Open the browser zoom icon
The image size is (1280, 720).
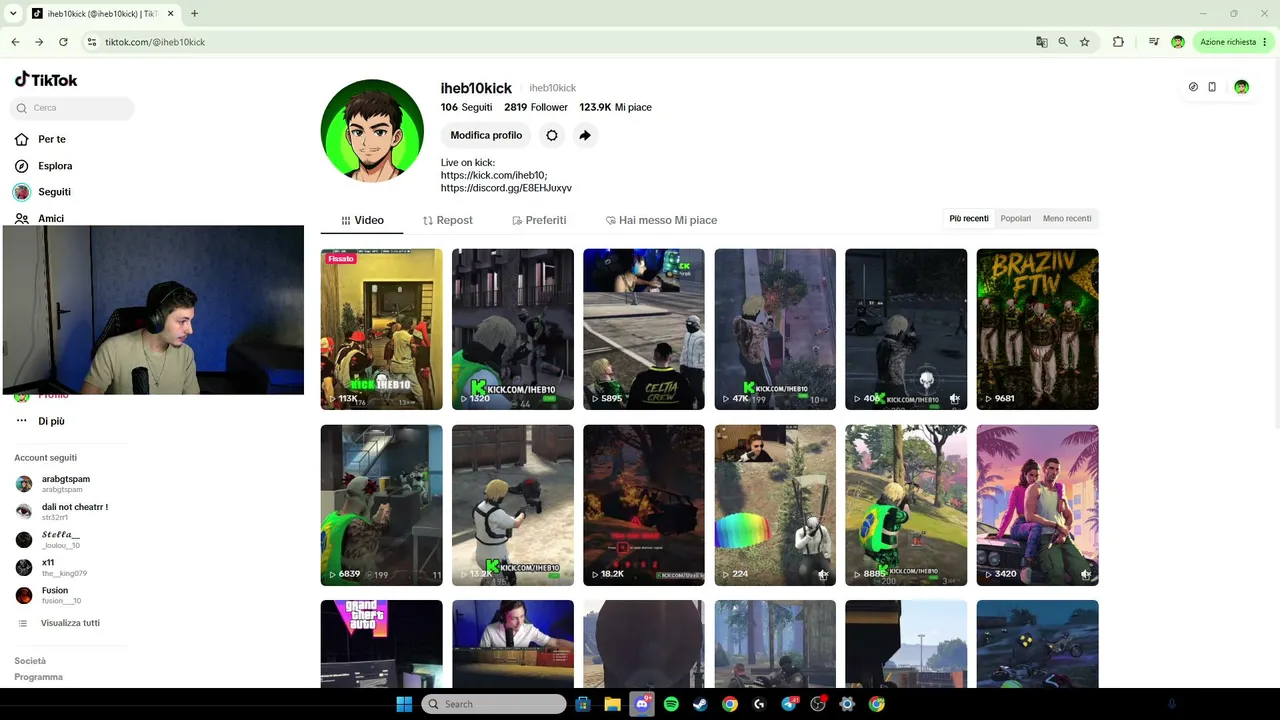point(1063,42)
